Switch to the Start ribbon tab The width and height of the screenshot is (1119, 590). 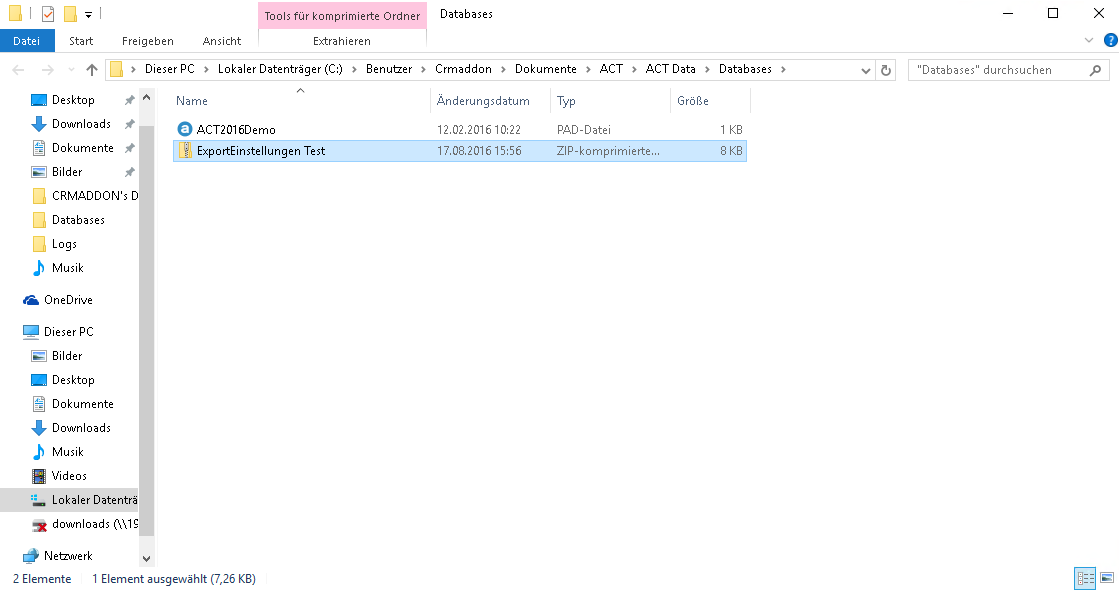pos(81,41)
